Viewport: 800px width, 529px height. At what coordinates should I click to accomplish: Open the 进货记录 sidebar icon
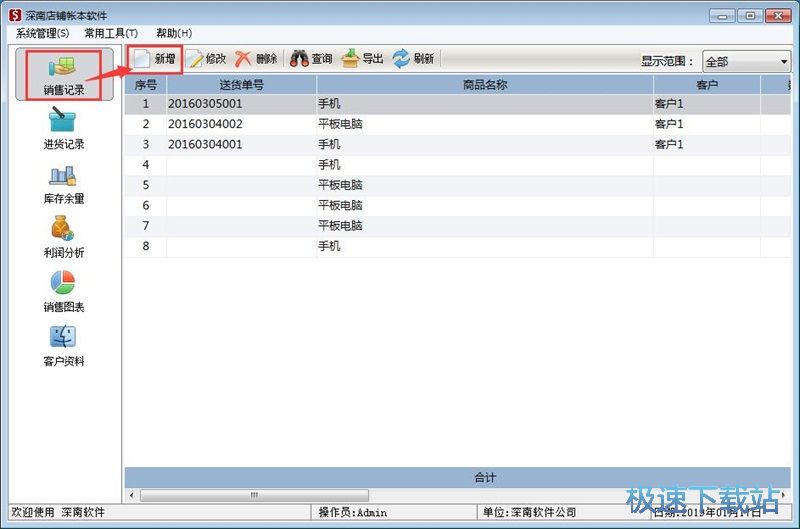click(64, 128)
